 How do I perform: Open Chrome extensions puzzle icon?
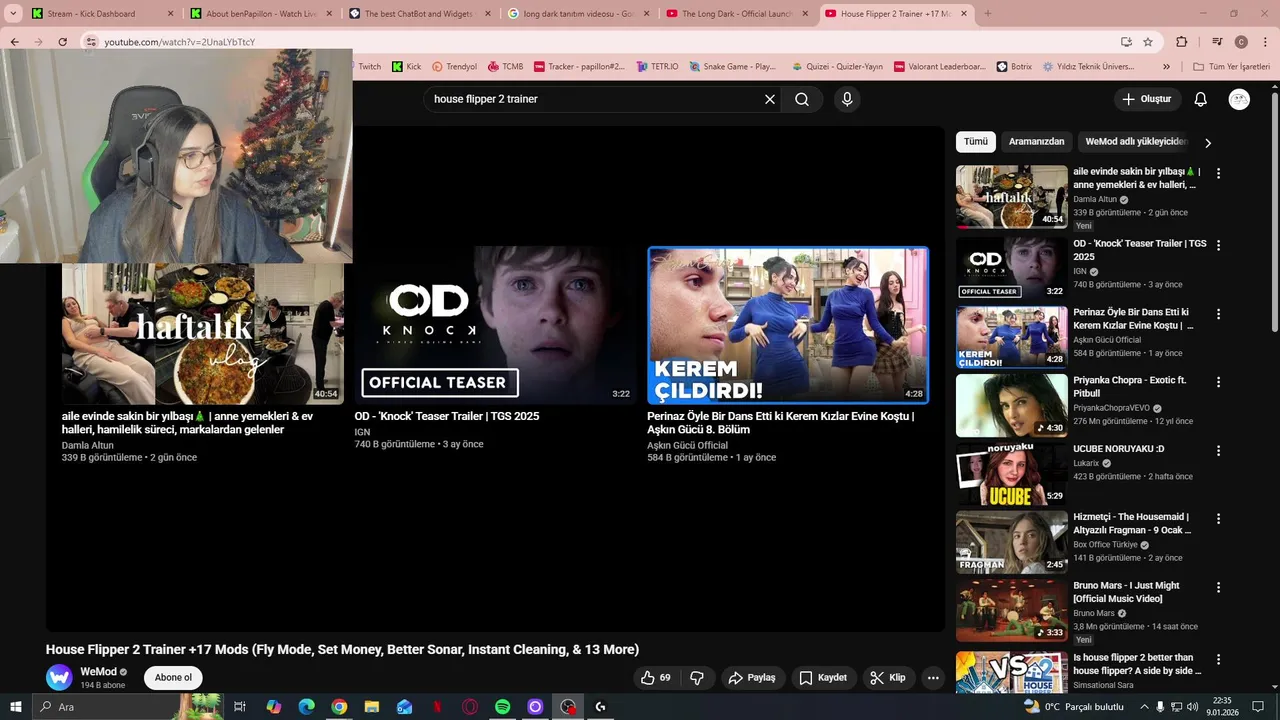pos(1182,42)
